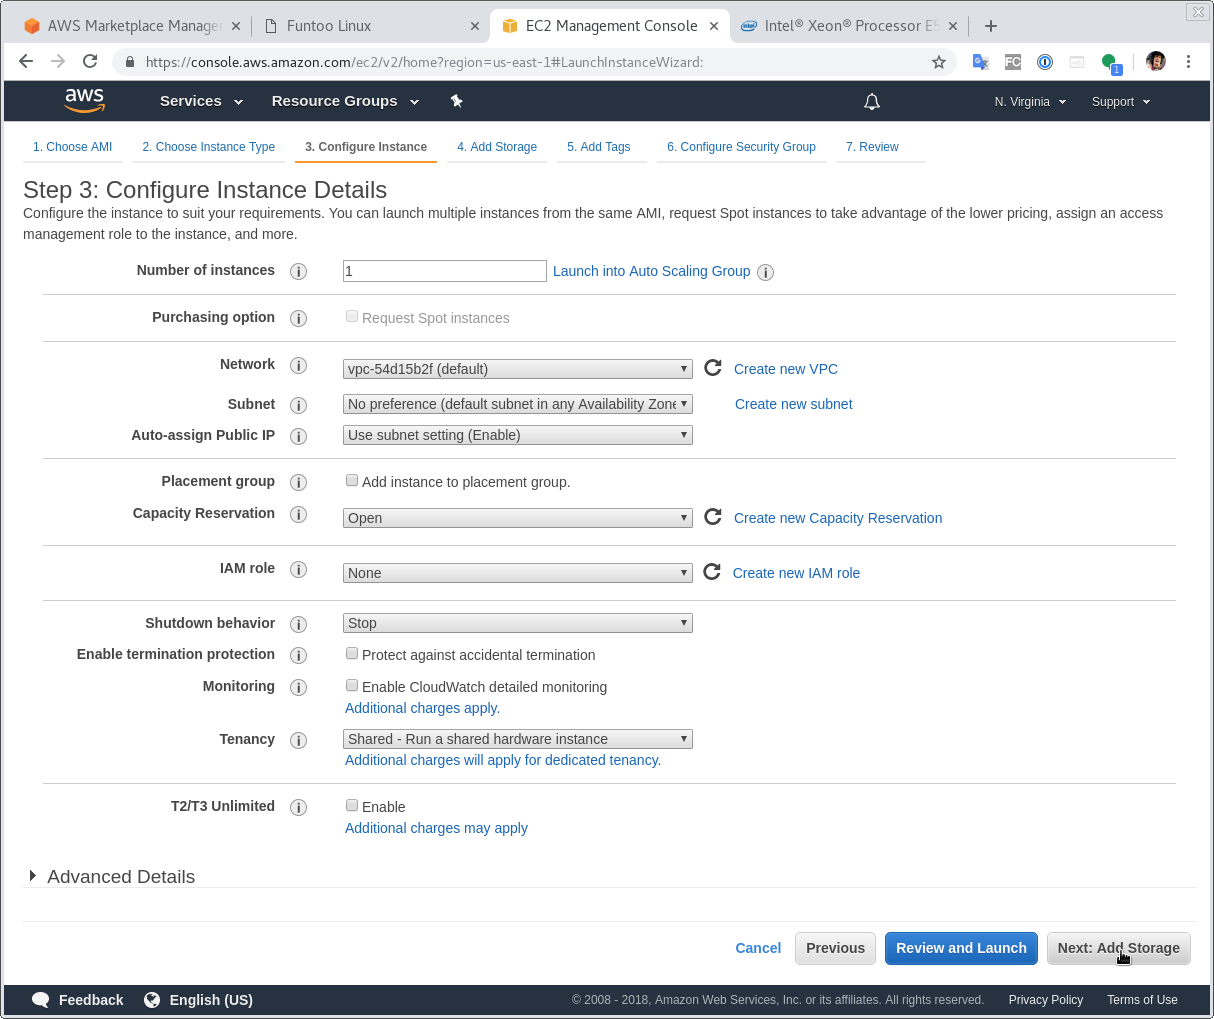Screen dimensions: 1214x1019
Task: Enable Protect against accidental termination
Action: coord(352,653)
